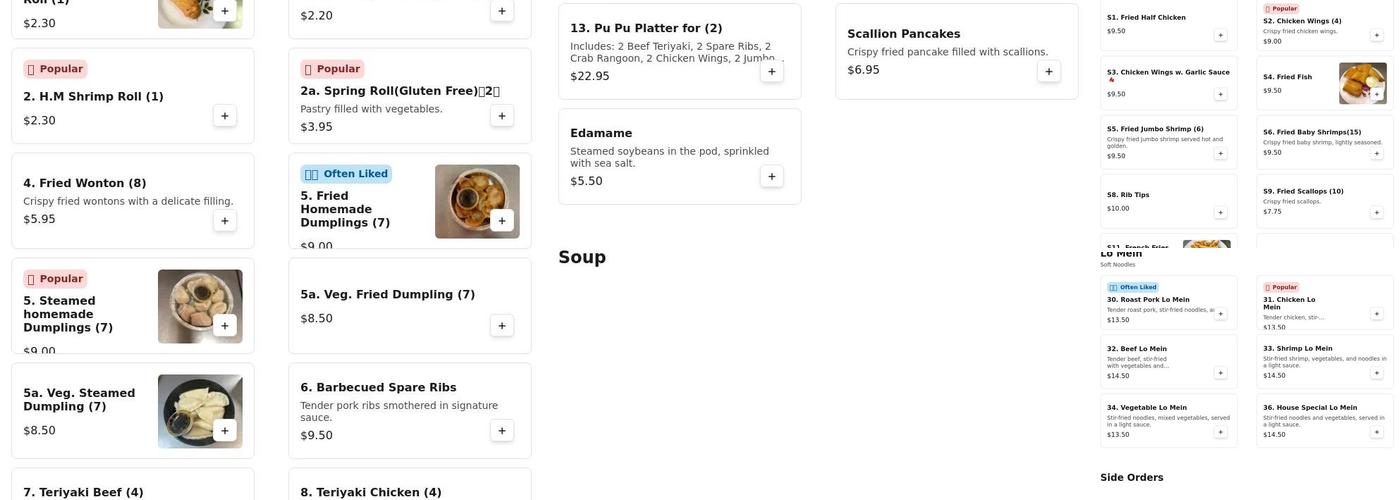Add S8. Rib Tips using plus icon

[1220, 212]
